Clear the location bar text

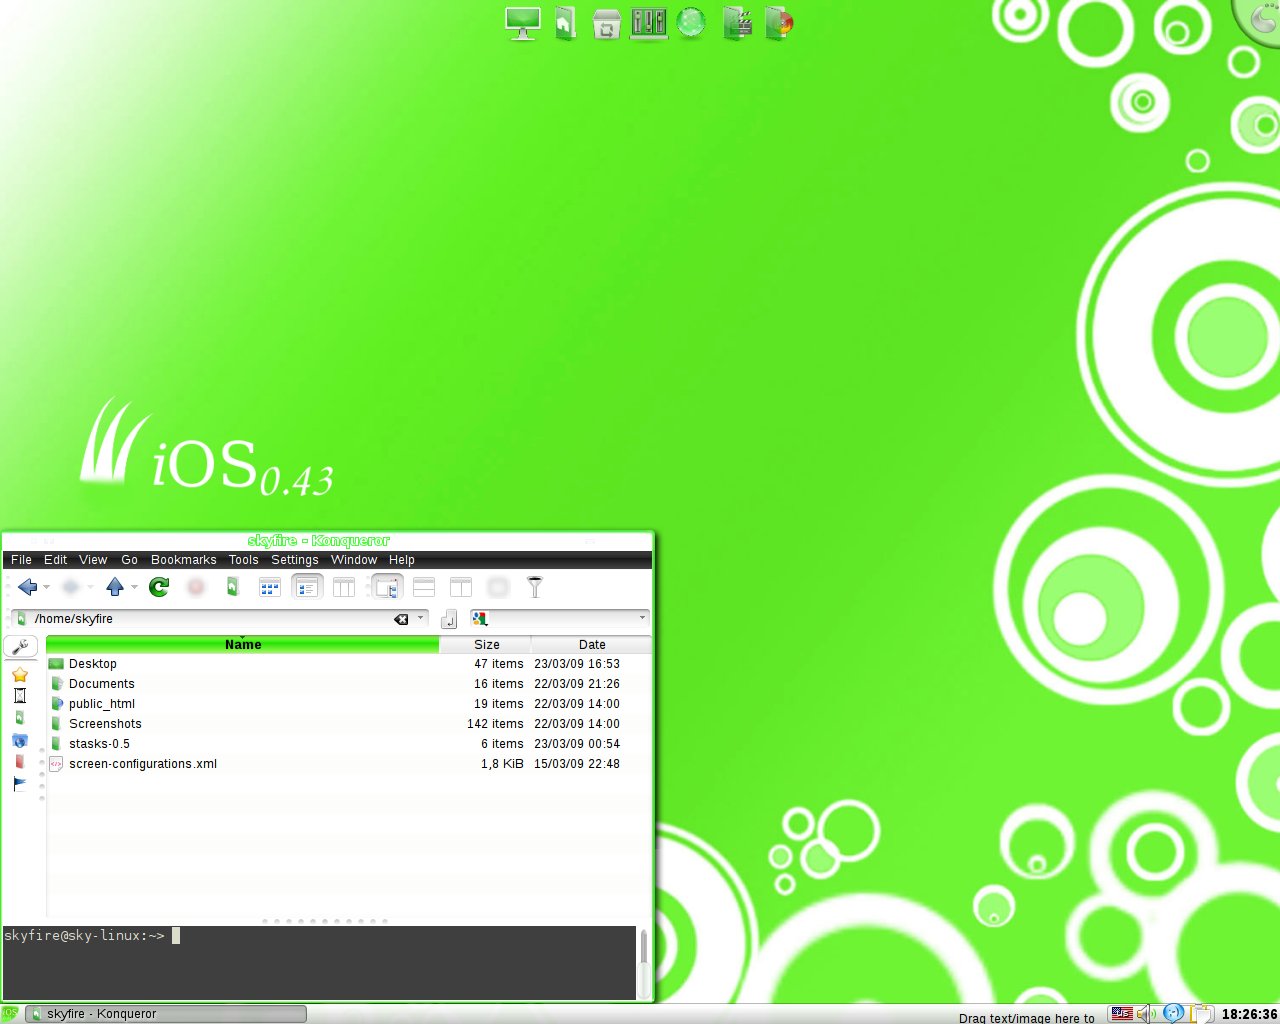(401, 619)
